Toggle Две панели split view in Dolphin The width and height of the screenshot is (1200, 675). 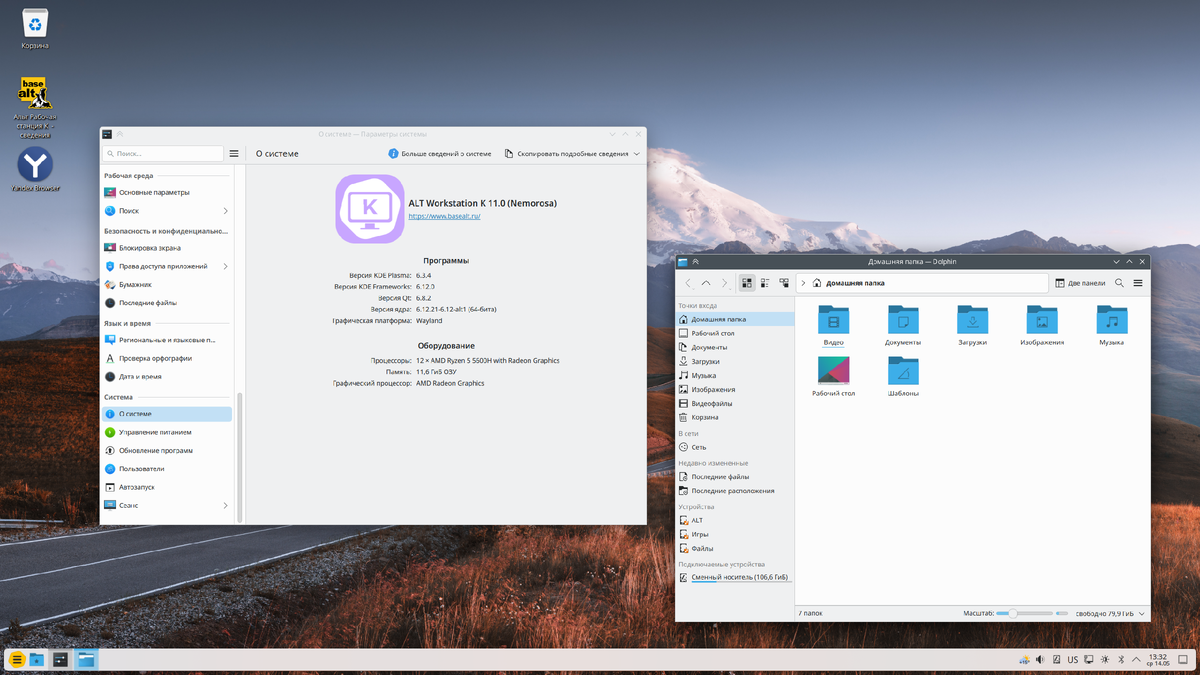coord(1080,283)
